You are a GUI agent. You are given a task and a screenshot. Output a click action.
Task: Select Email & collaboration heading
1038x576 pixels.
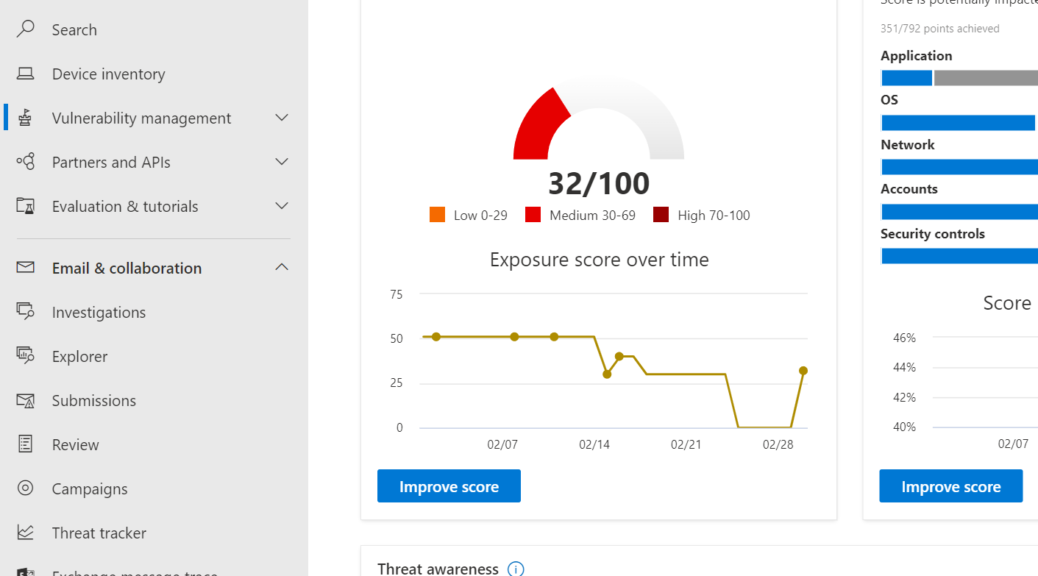(127, 268)
